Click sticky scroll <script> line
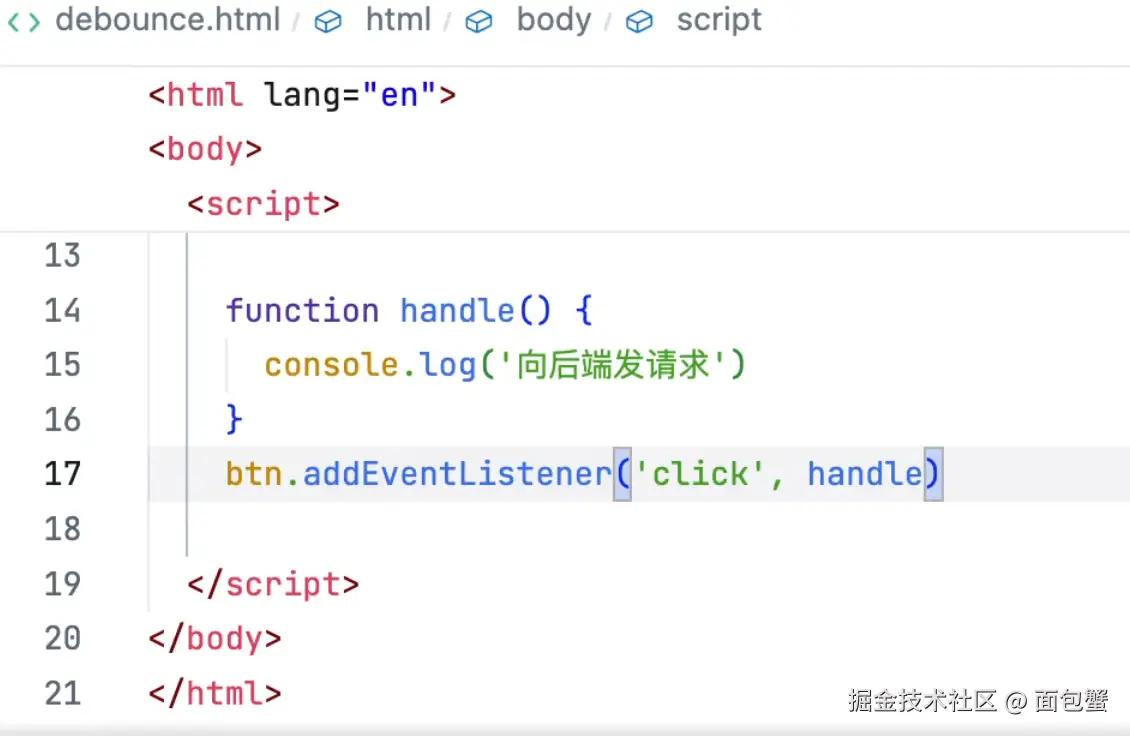This screenshot has height=736, width=1130. tap(264, 204)
